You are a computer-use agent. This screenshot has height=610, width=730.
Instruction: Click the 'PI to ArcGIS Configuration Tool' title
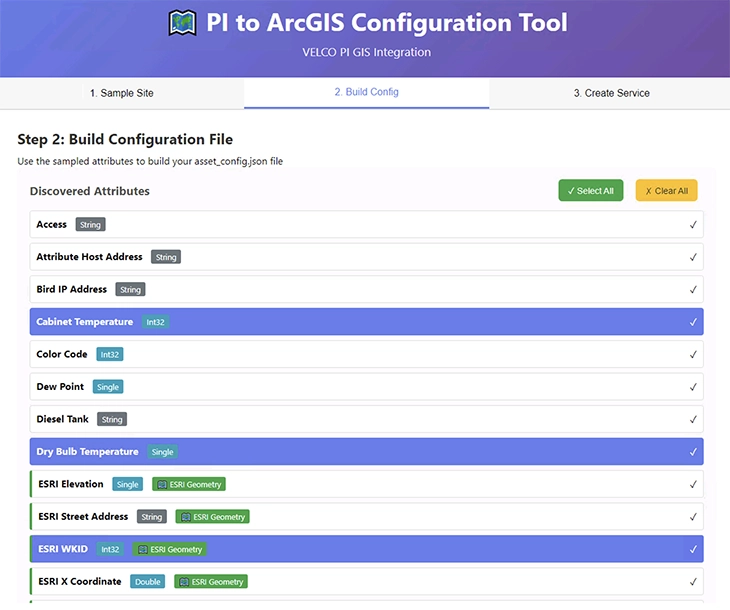pos(387,23)
